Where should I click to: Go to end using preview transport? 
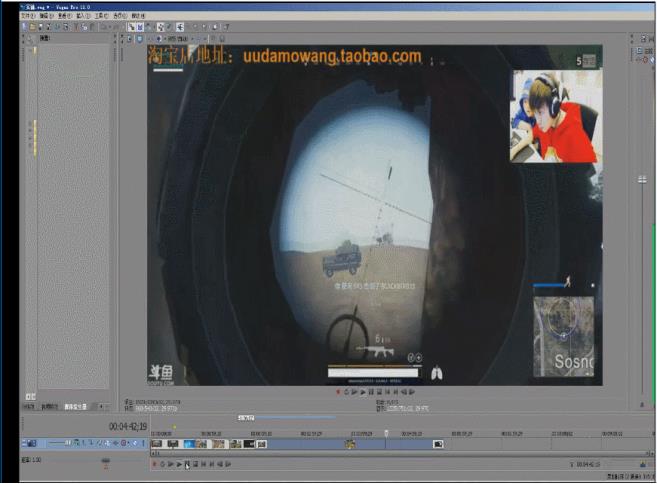tap(396, 392)
